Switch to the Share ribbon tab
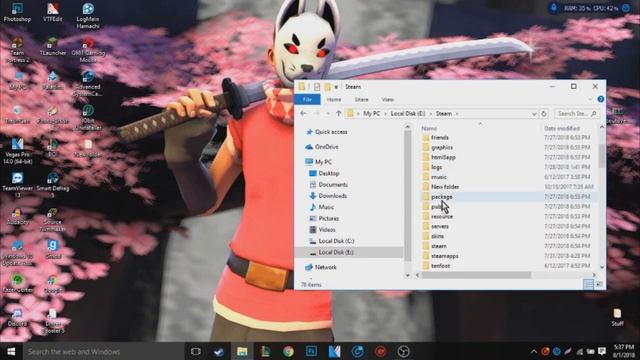Viewport: 640px width, 360px height. point(362,100)
